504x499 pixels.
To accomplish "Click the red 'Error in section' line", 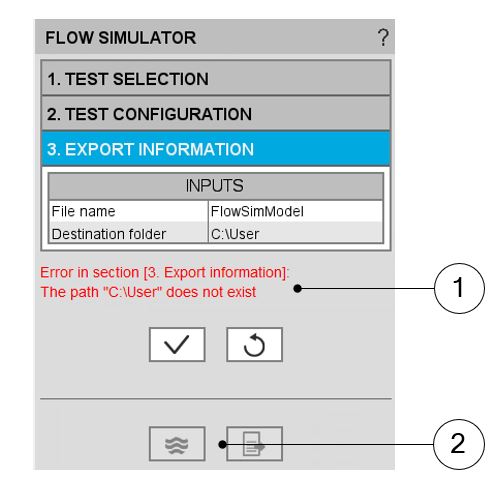I will [165, 272].
